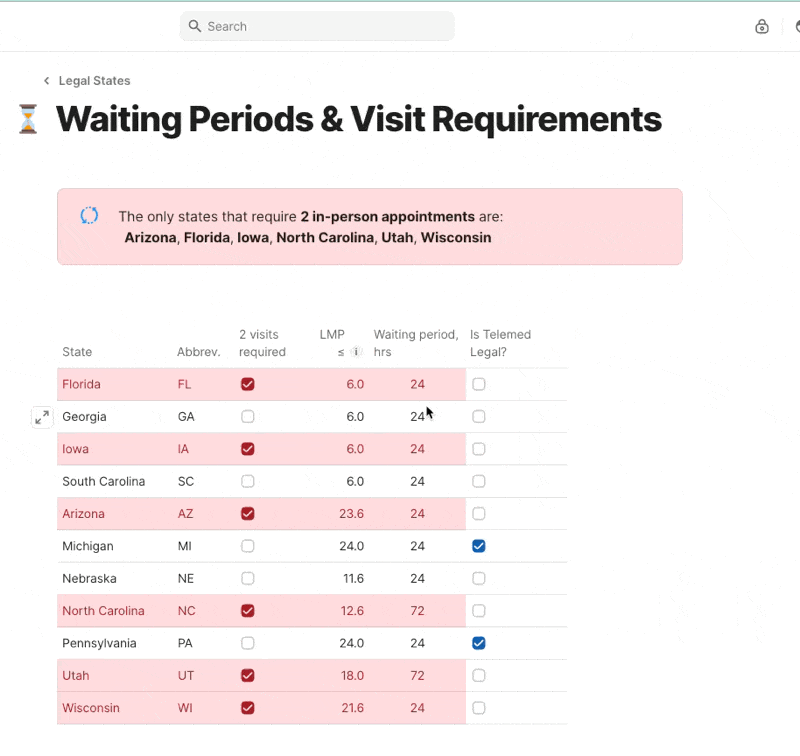Viewport: 800px width, 756px height.
Task: Uncheck Telemed Legal for Pennsylvania
Action: click(x=479, y=643)
